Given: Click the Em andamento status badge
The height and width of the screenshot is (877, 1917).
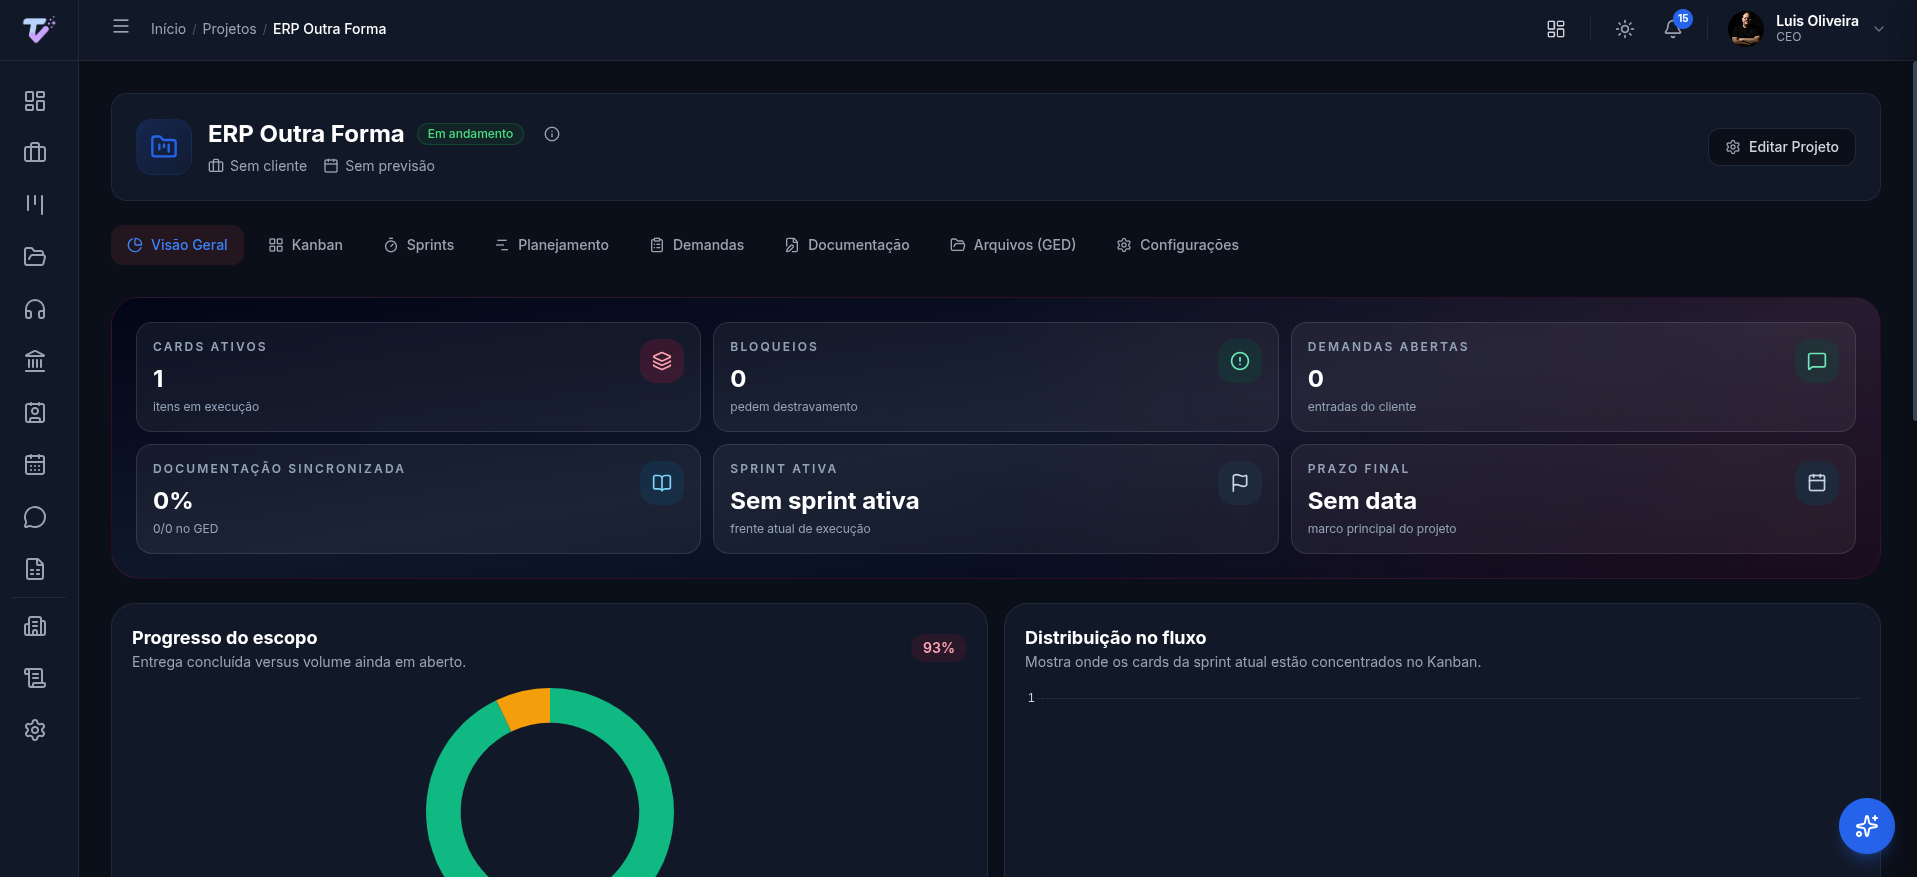Looking at the screenshot, I should coord(470,134).
